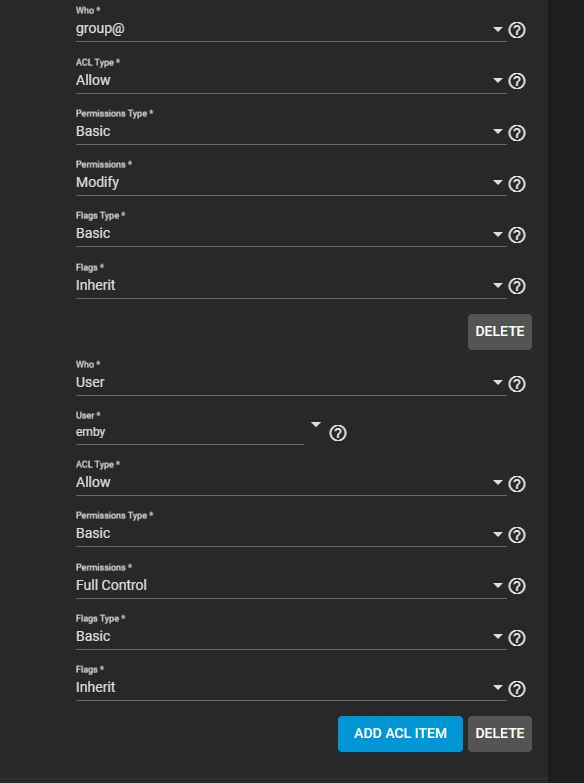Expand the Who dropdown showing group@
This screenshot has width=584, height=783.
(291, 29)
